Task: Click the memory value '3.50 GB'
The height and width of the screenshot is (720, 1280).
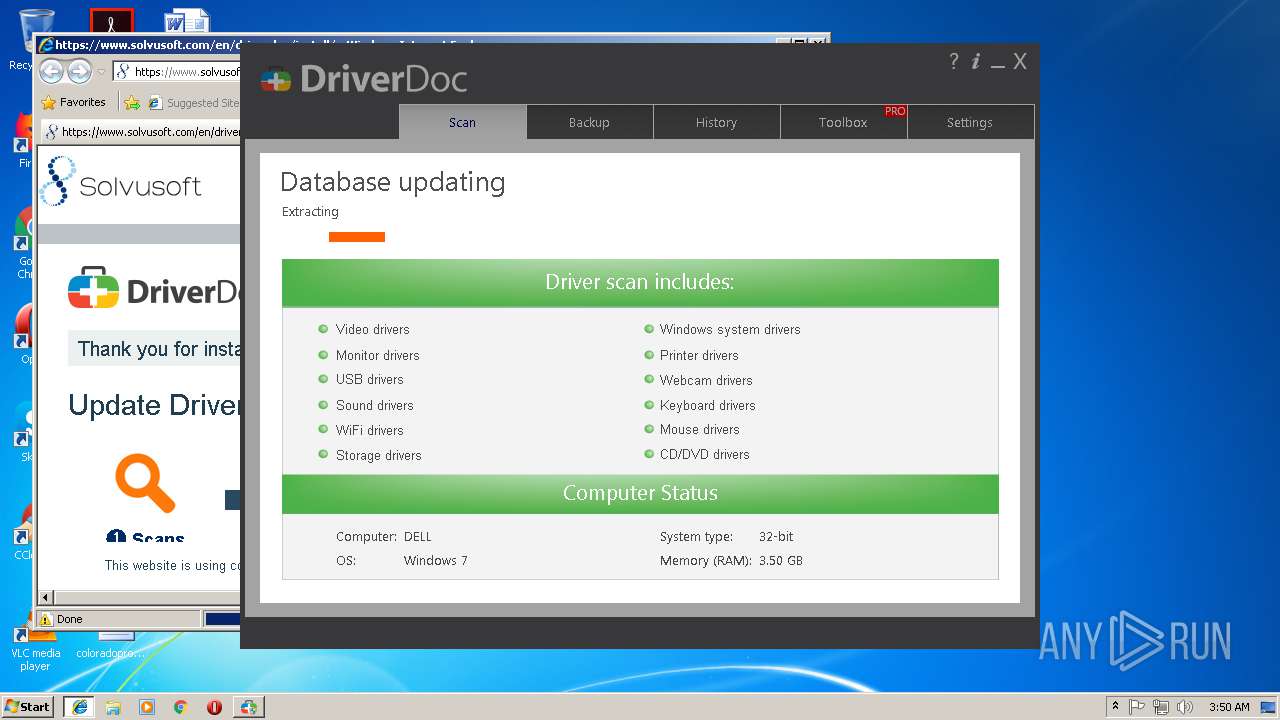Action: (781, 561)
